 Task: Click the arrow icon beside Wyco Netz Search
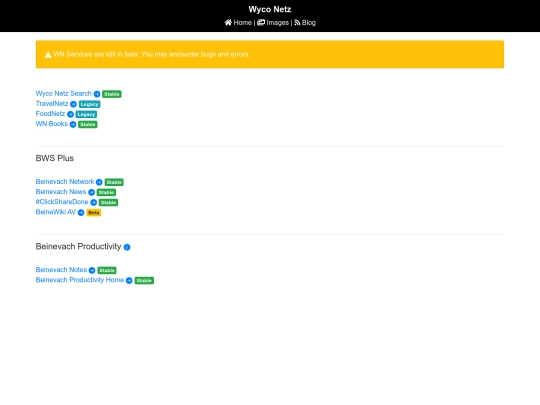pyautogui.click(x=97, y=94)
